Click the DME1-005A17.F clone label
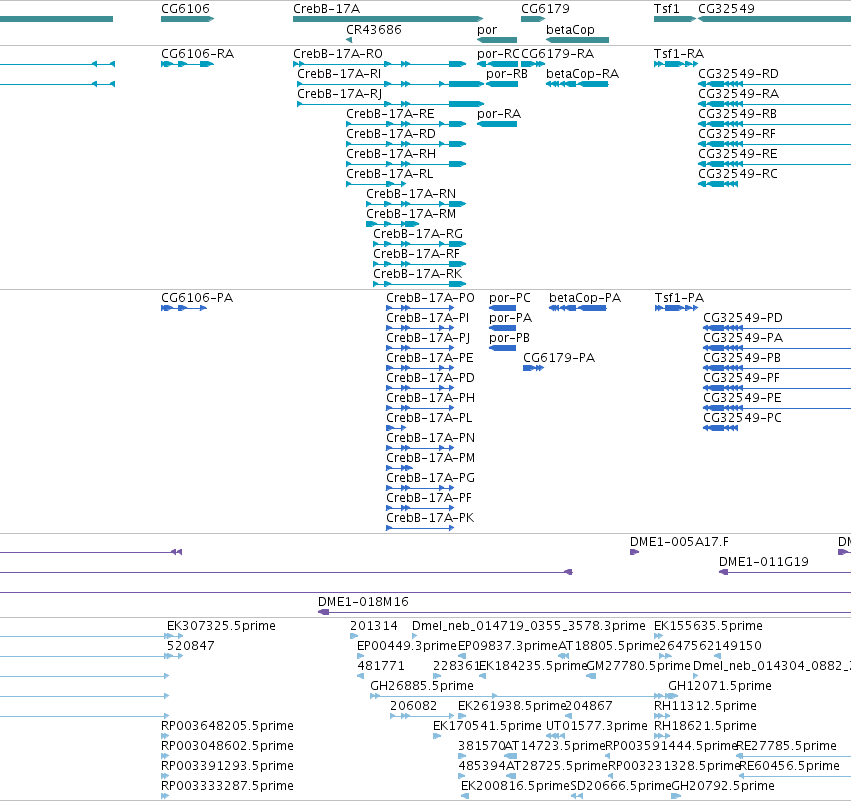851x801 pixels. pos(679,542)
